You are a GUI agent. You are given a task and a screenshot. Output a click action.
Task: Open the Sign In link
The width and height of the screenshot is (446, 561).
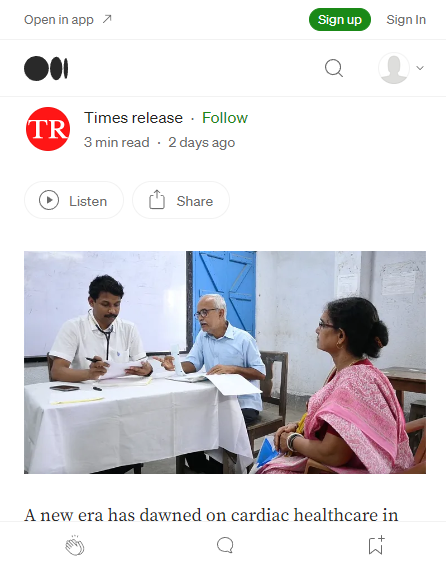[406, 20]
